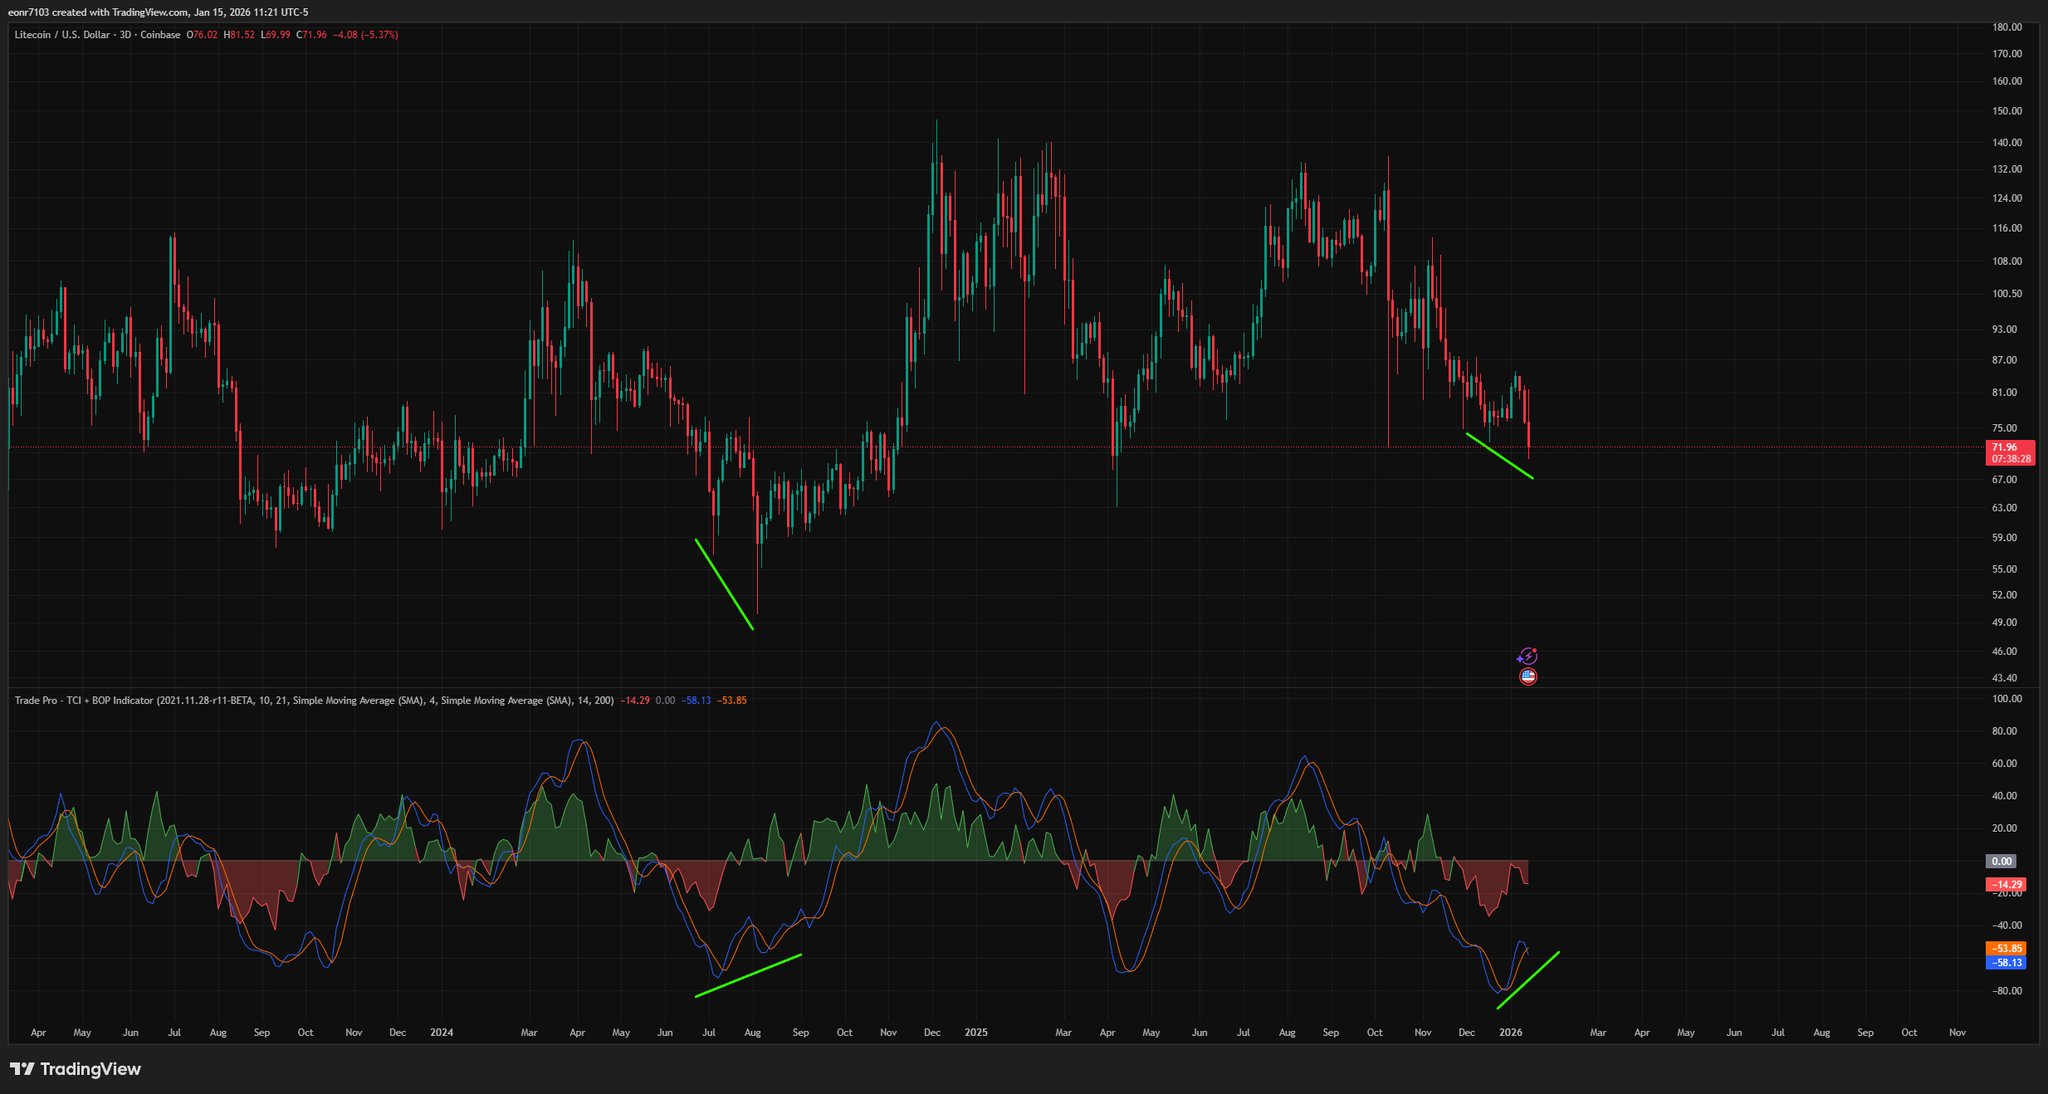Select the rising green indicator trendline near 2026
This screenshot has width=2048, height=1094.
coord(1528,980)
